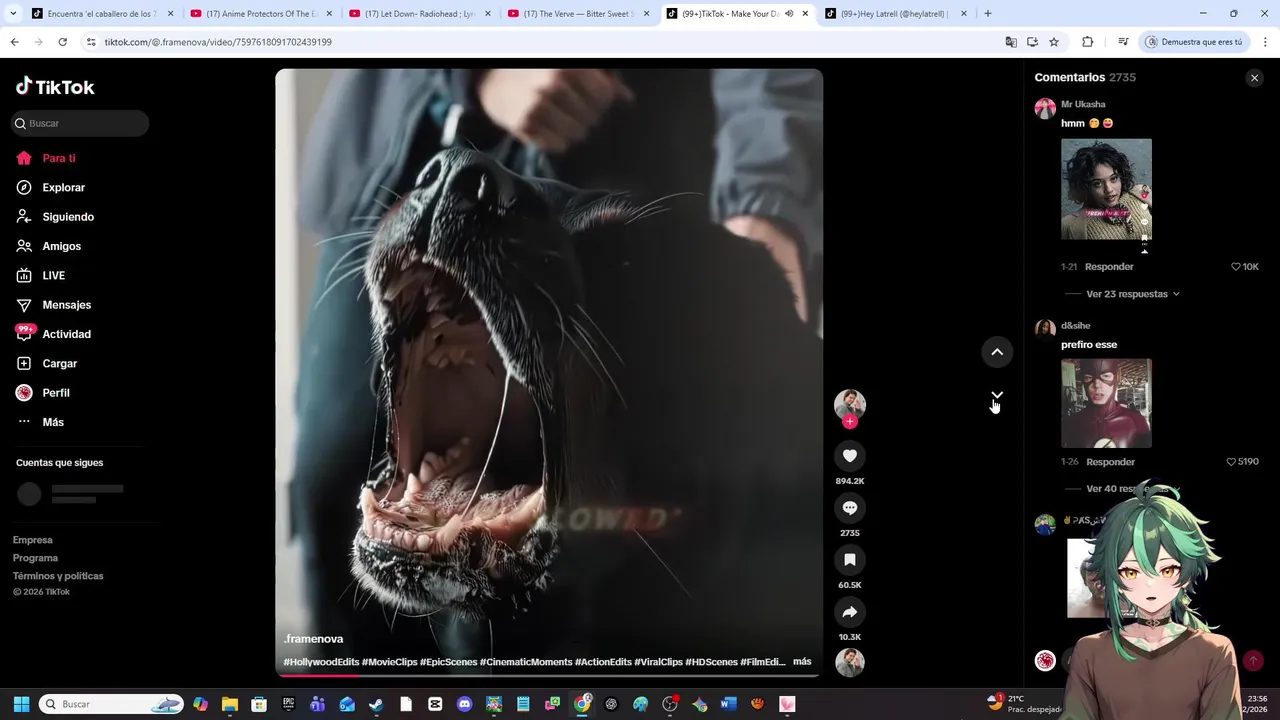Go to previous video with up chevron
The height and width of the screenshot is (720, 1280).
pos(997,352)
